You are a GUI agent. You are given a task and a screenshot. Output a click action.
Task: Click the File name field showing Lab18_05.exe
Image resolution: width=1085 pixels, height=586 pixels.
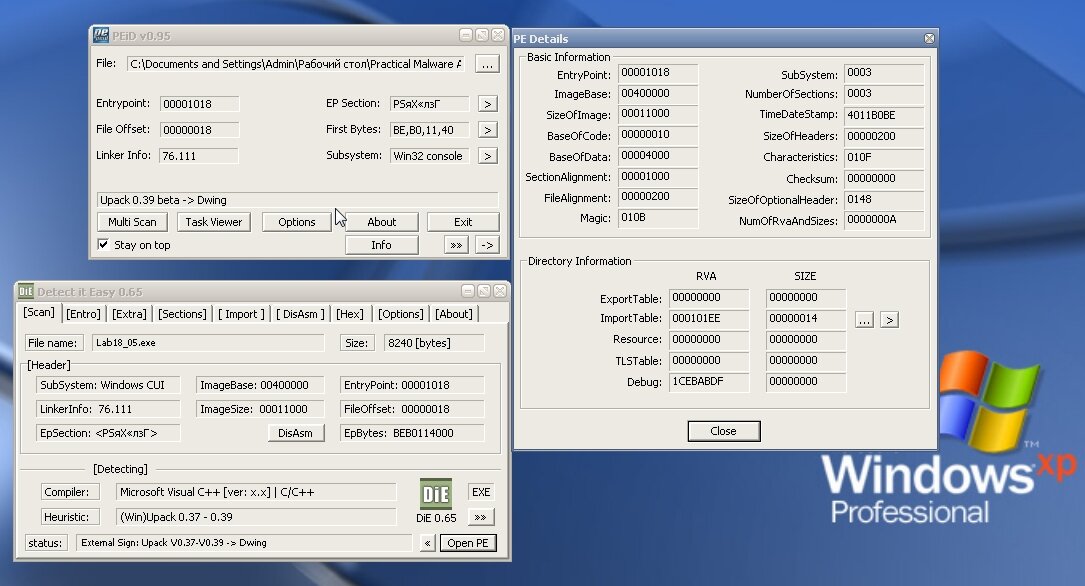coord(207,342)
